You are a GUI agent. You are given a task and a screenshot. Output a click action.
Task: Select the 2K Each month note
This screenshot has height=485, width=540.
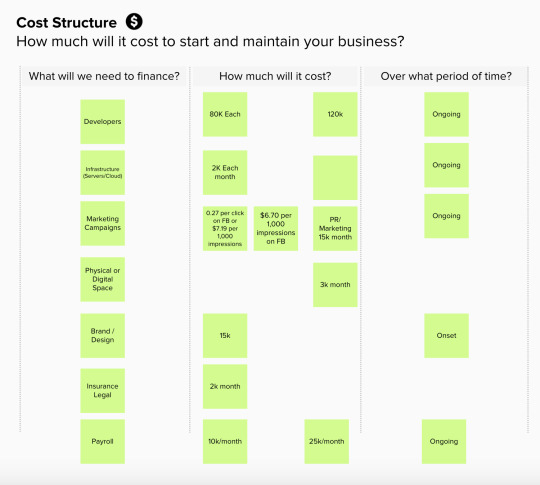pos(225,173)
